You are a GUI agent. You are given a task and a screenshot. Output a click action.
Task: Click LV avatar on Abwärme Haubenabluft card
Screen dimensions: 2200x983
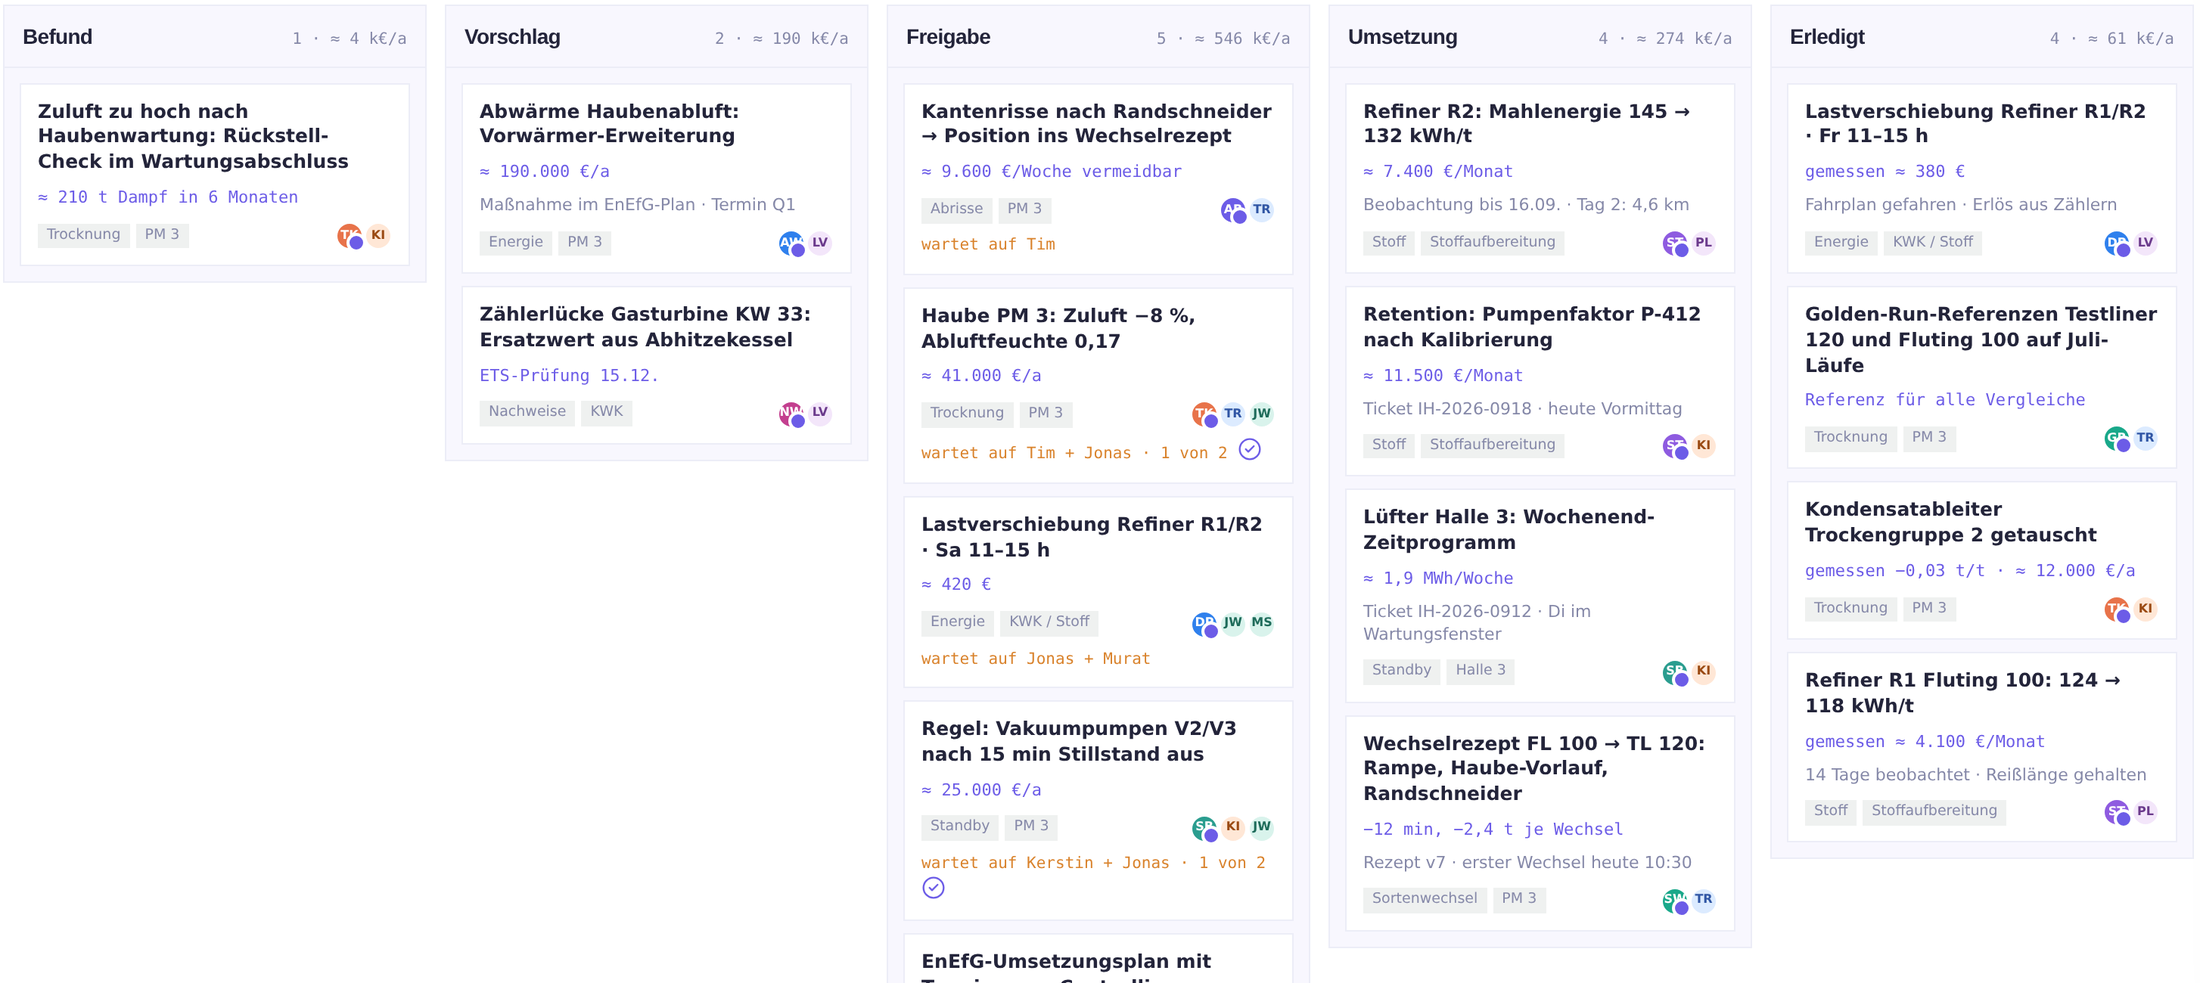[x=820, y=243]
